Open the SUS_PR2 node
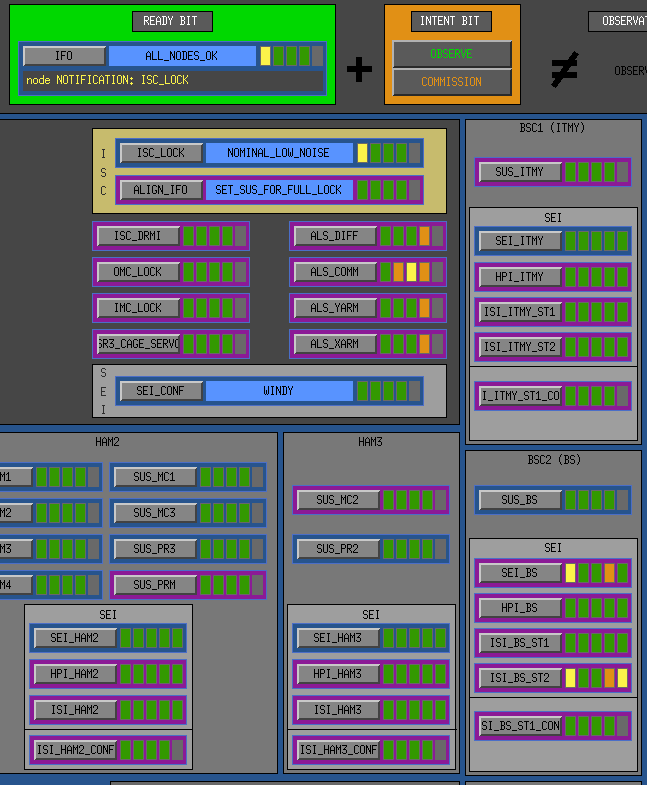Viewport: 647px width, 785px height. pos(338,549)
